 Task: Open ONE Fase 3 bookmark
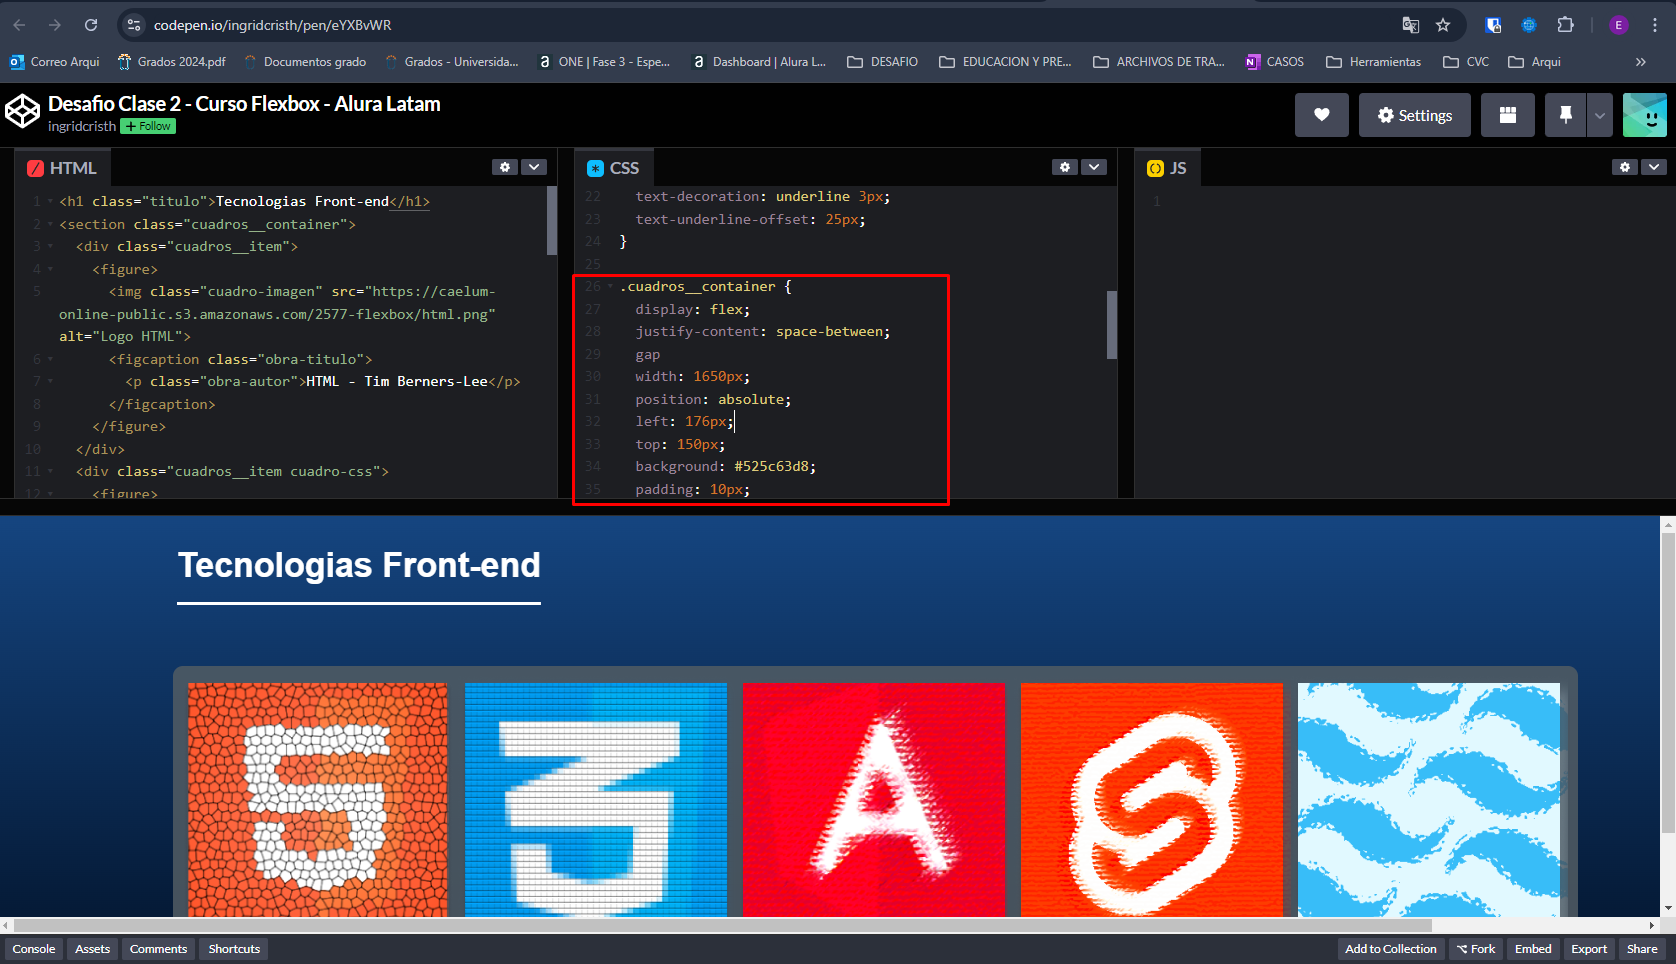604,62
